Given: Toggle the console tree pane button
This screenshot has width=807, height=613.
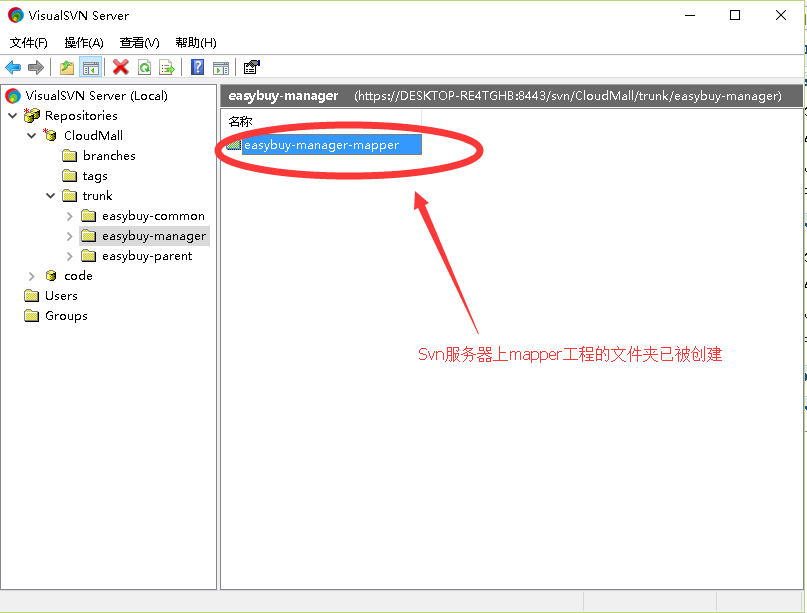Looking at the screenshot, I should (x=91, y=67).
